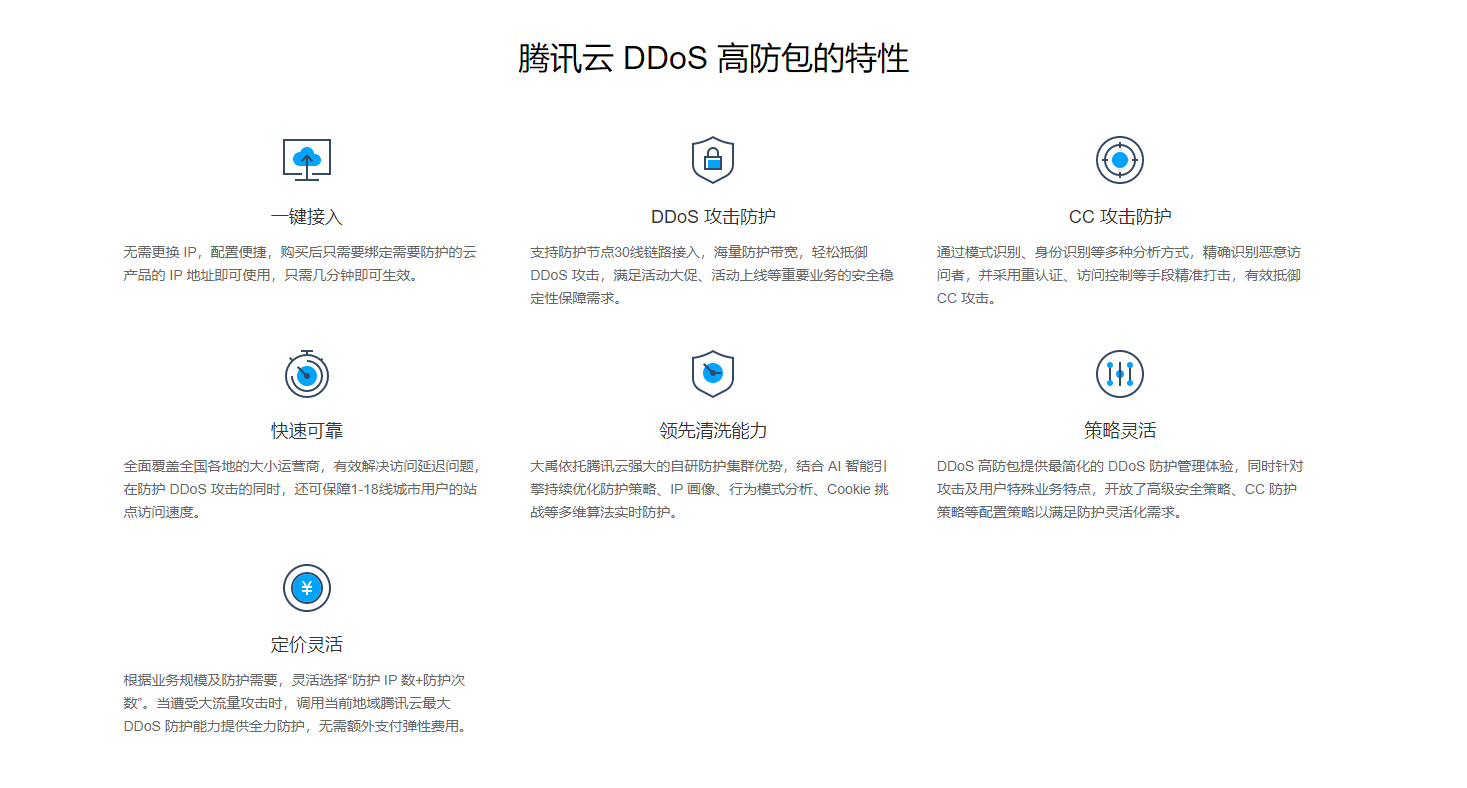Select the DDoS 攻击防护 feature heading
Viewport: 1467px width, 788px height.
coord(713,217)
